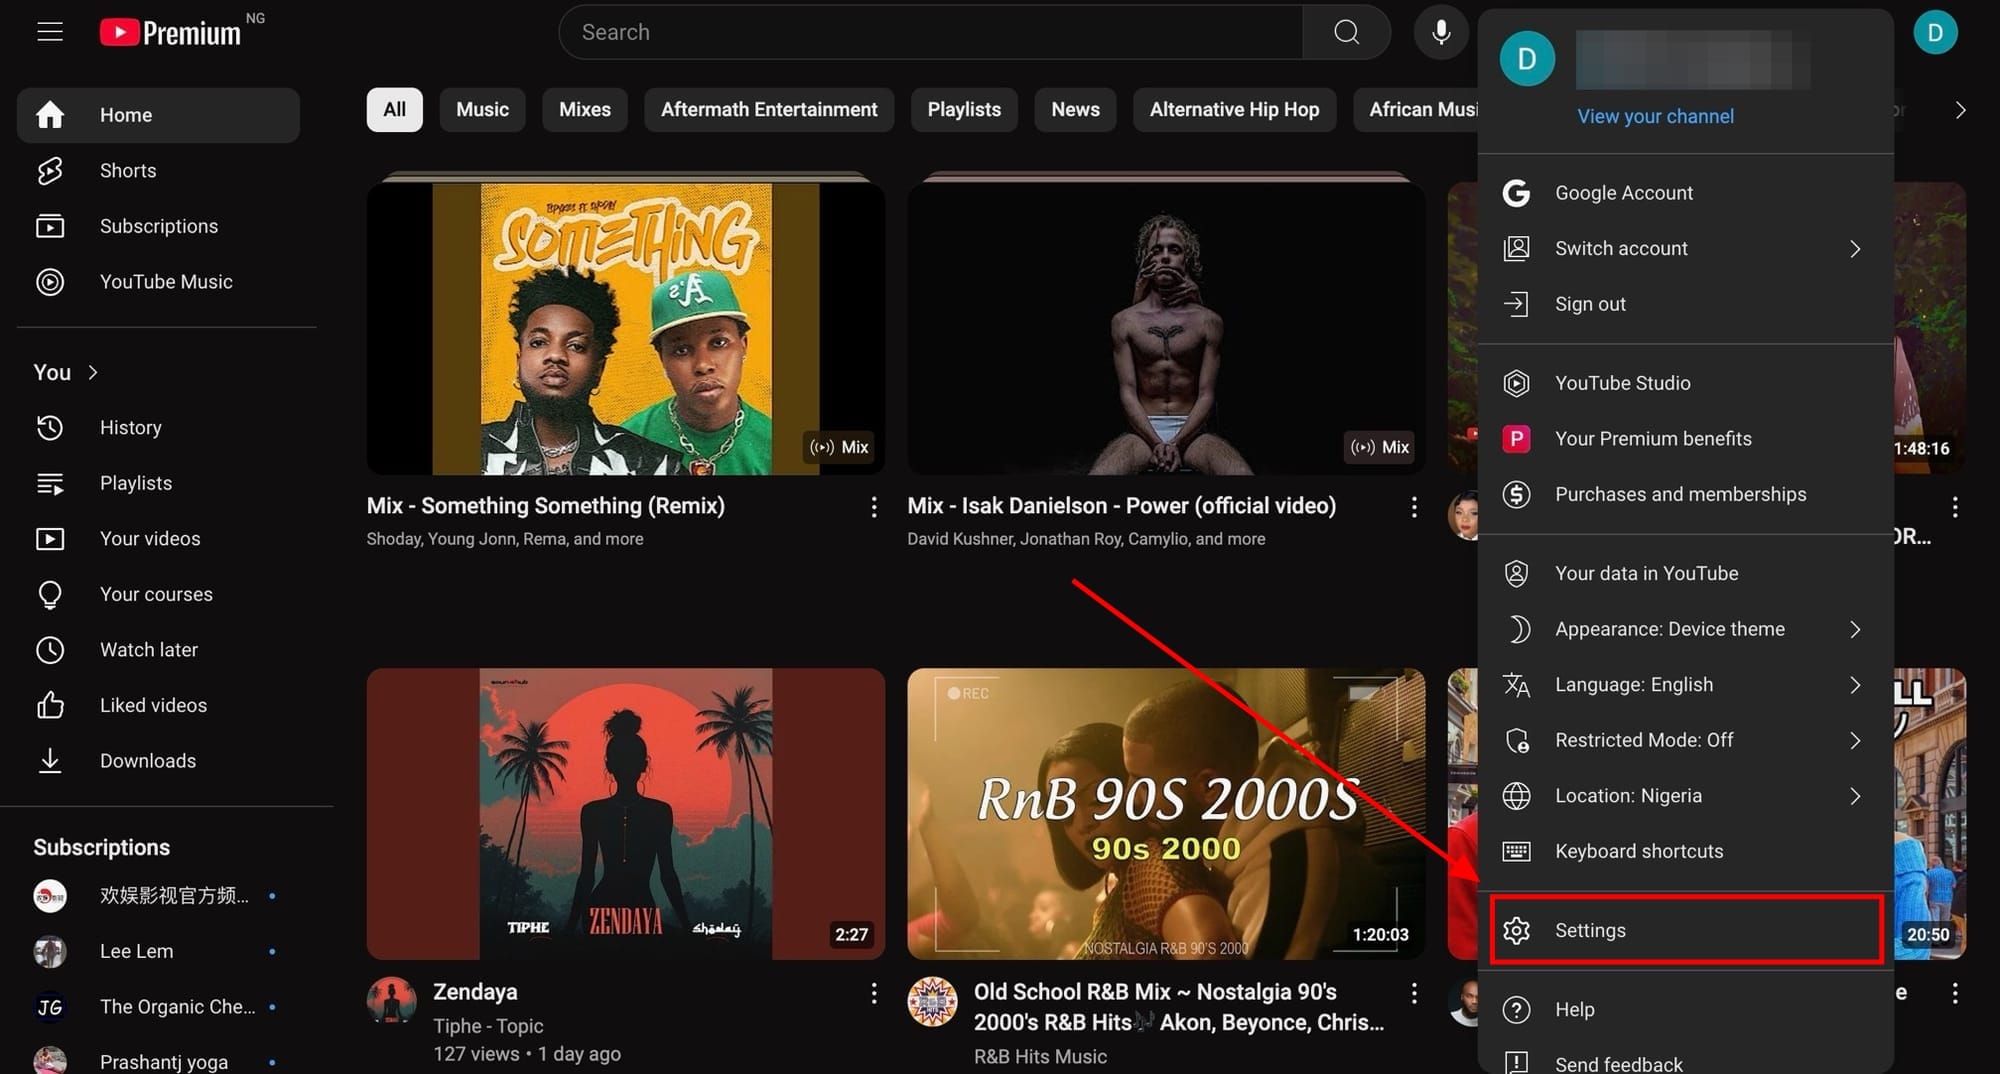
Task: Open watch History
Action: tap(158, 428)
